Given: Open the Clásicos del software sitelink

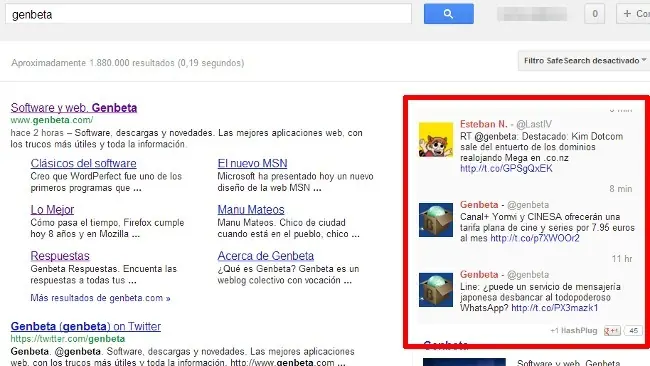Looking at the screenshot, I should [x=83, y=163].
